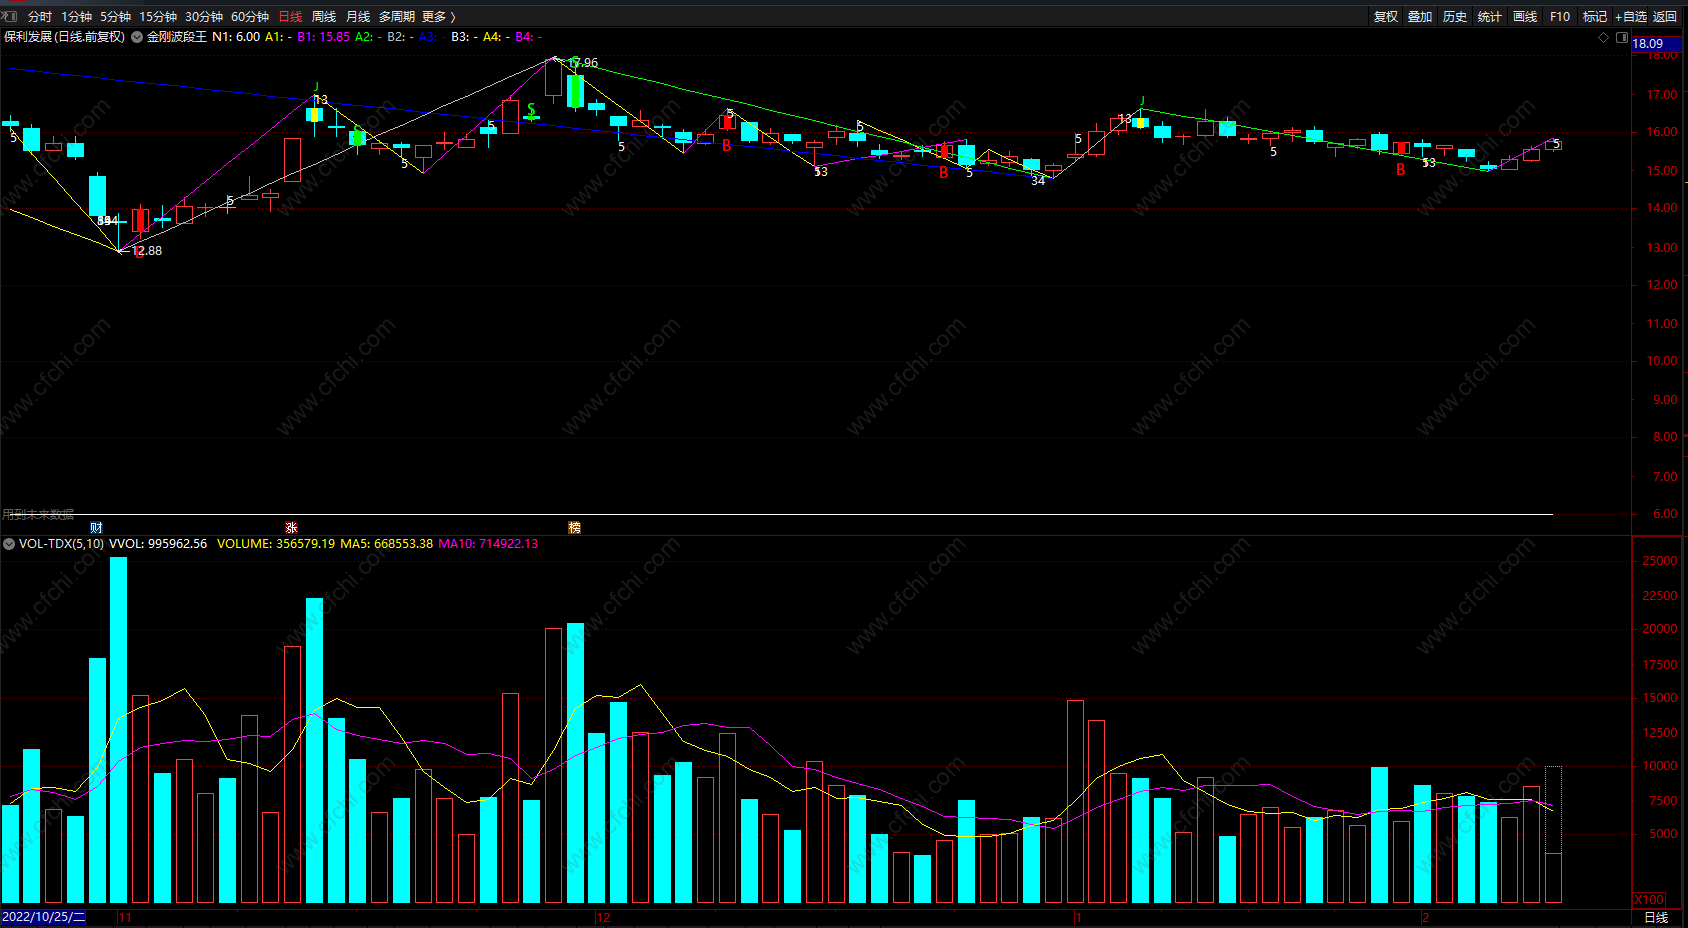
Task: Click the 返回 back button
Action: [x=1665, y=17]
